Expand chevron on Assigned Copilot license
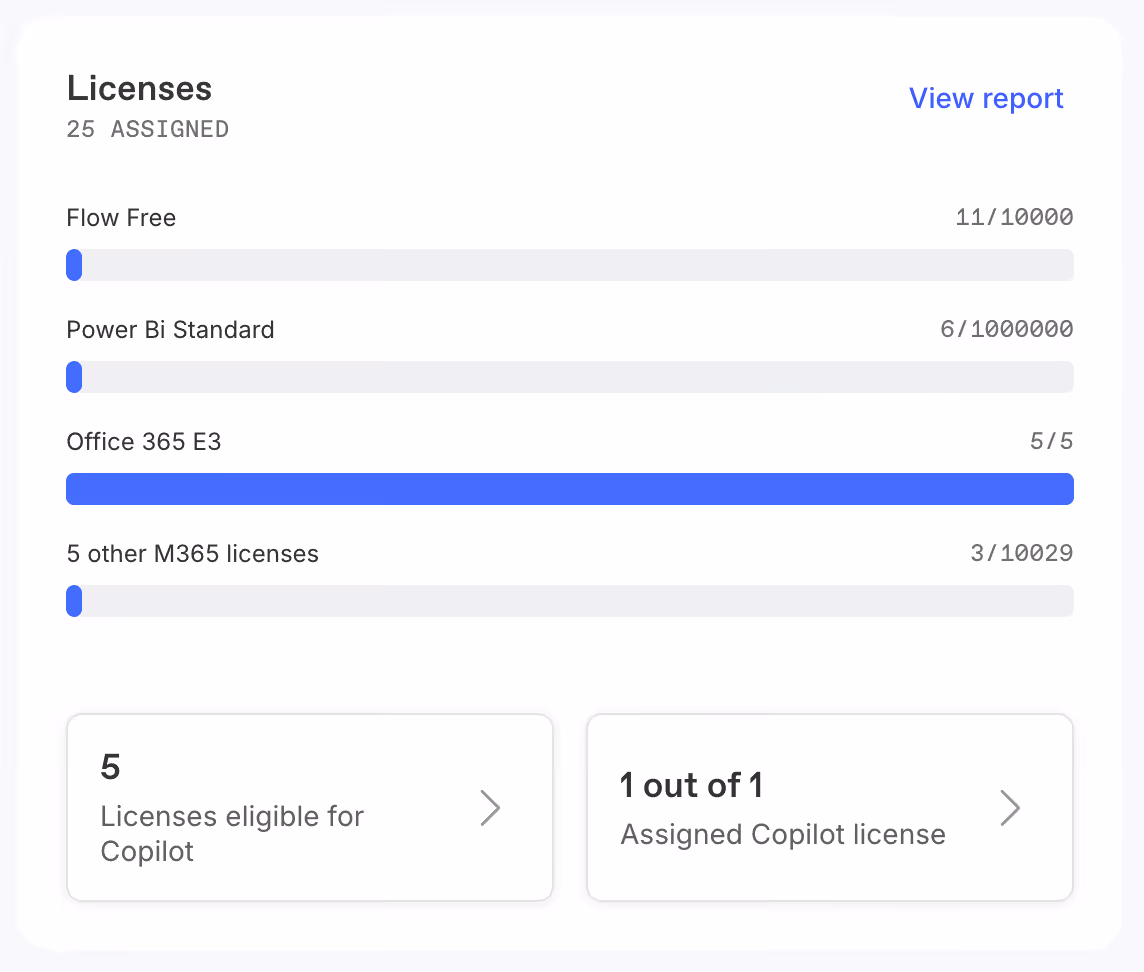This screenshot has width=1144, height=972. (1010, 808)
